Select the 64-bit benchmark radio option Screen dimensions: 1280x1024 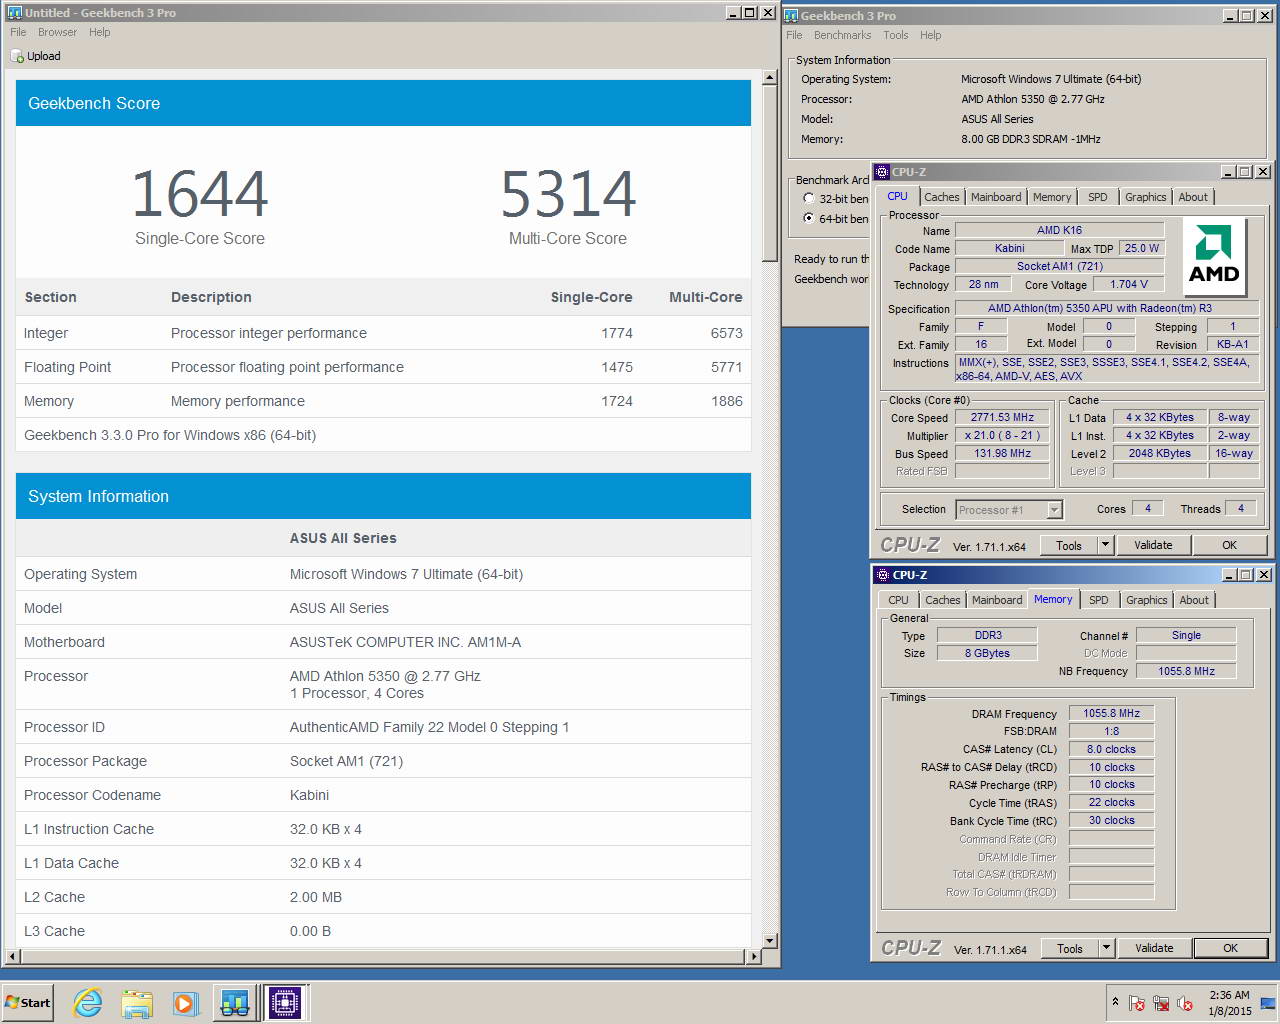pos(809,218)
